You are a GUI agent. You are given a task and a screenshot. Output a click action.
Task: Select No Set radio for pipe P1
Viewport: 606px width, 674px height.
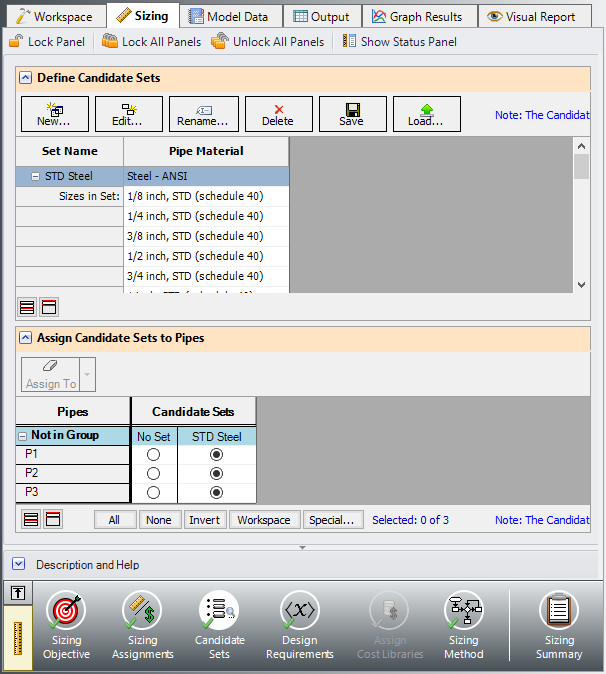(154, 455)
